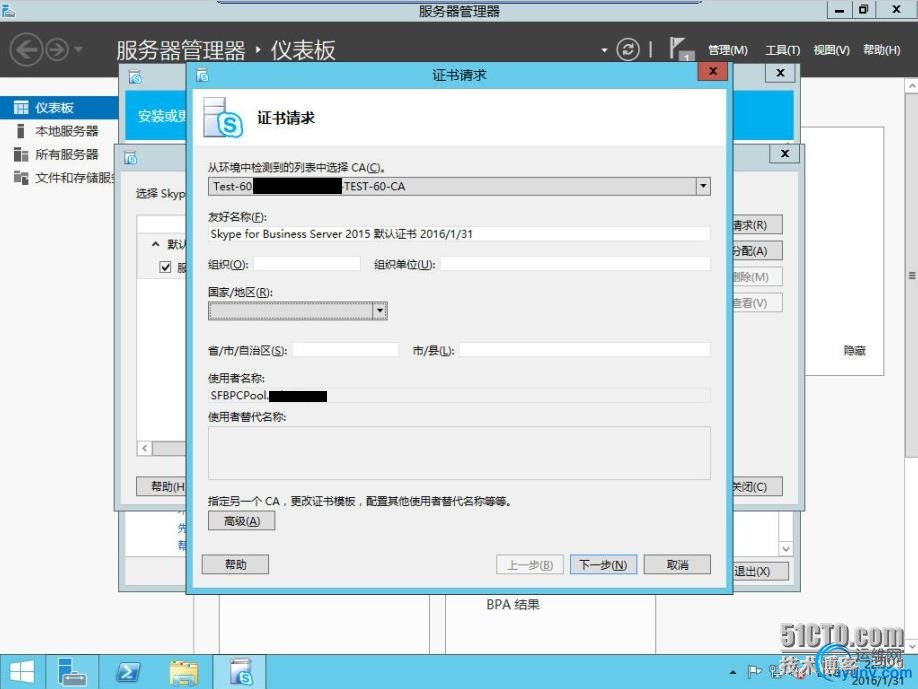Open the 国家/地区 dropdown
Screen dimensions: 918x689
pos(380,310)
